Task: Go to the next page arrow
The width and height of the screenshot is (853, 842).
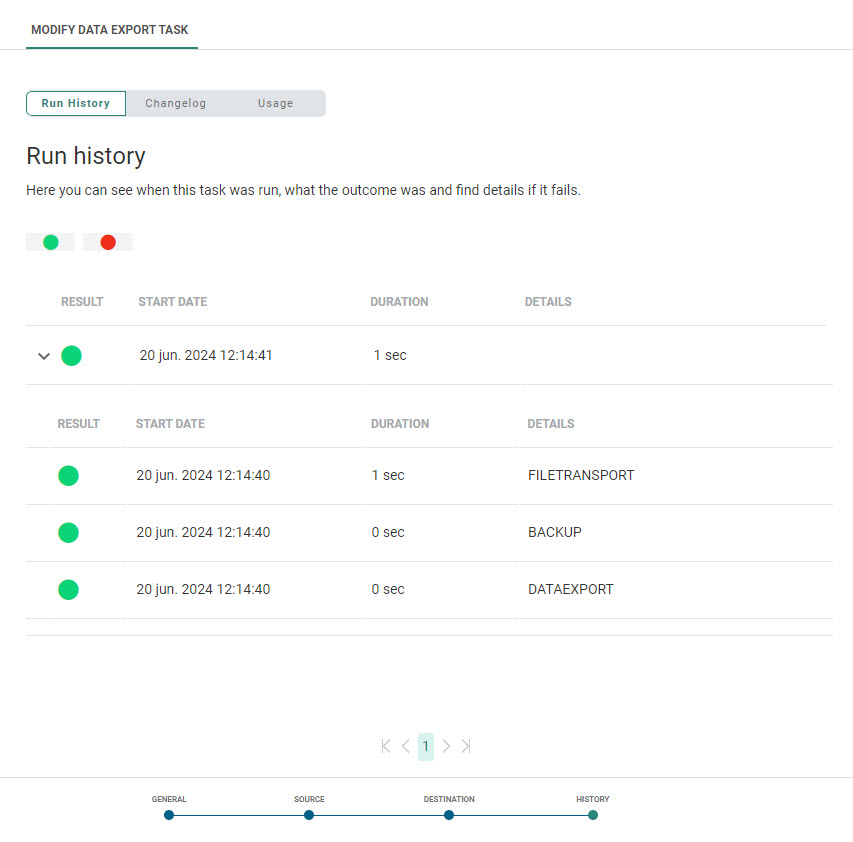Action: point(446,746)
